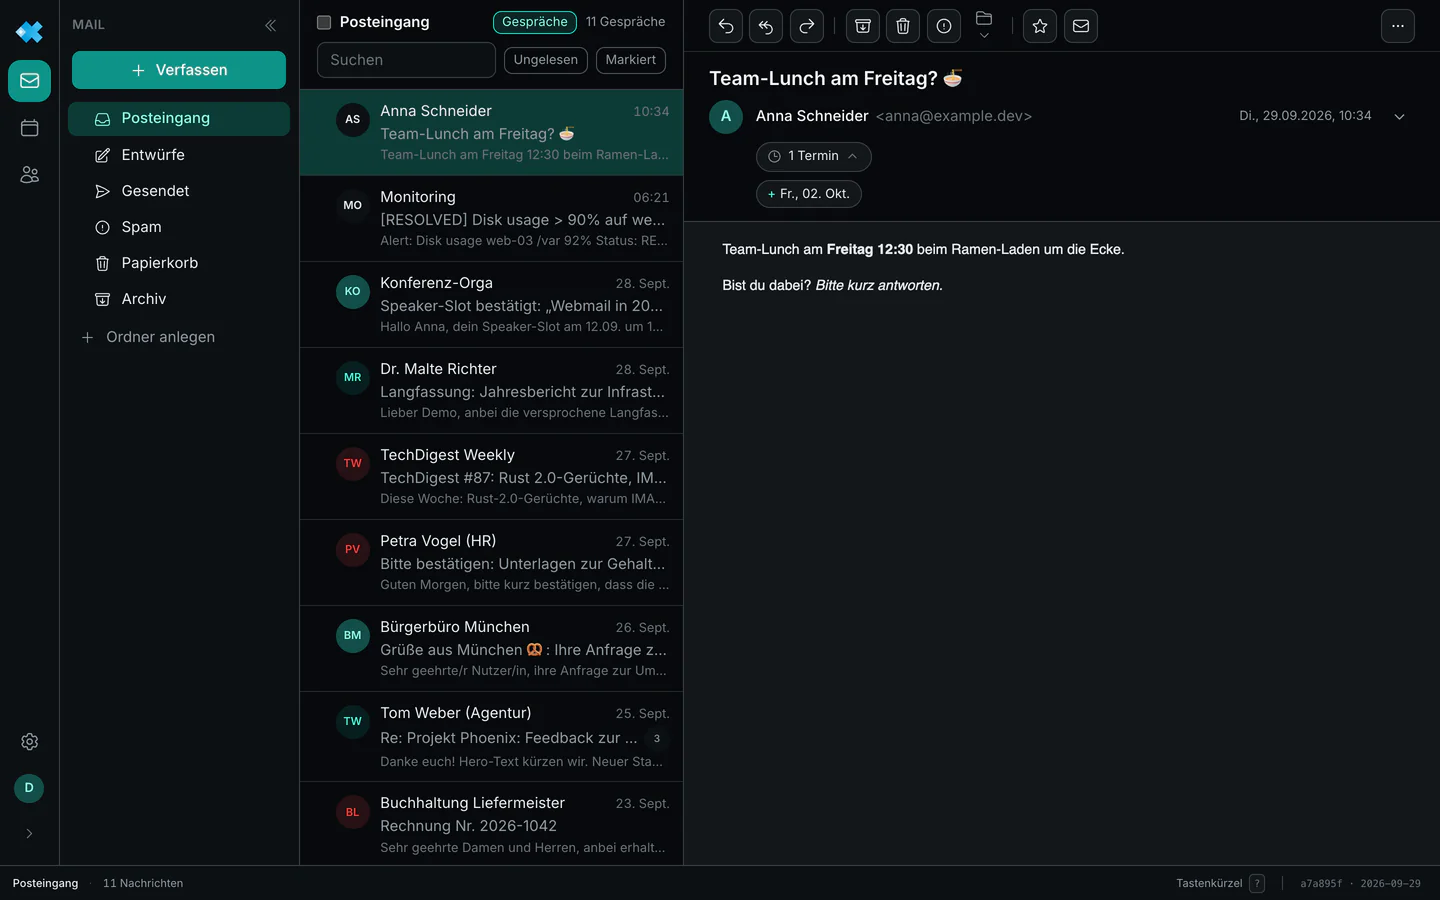Viewport: 1440px width, 900px height.
Task: Open the user avatar 'D' menu
Action: coord(29,788)
